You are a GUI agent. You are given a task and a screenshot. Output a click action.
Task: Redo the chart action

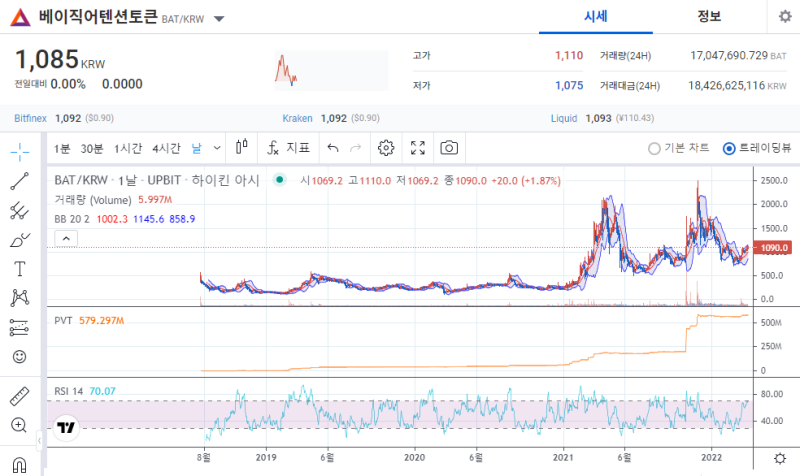pyautogui.click(x=356, y=148)
